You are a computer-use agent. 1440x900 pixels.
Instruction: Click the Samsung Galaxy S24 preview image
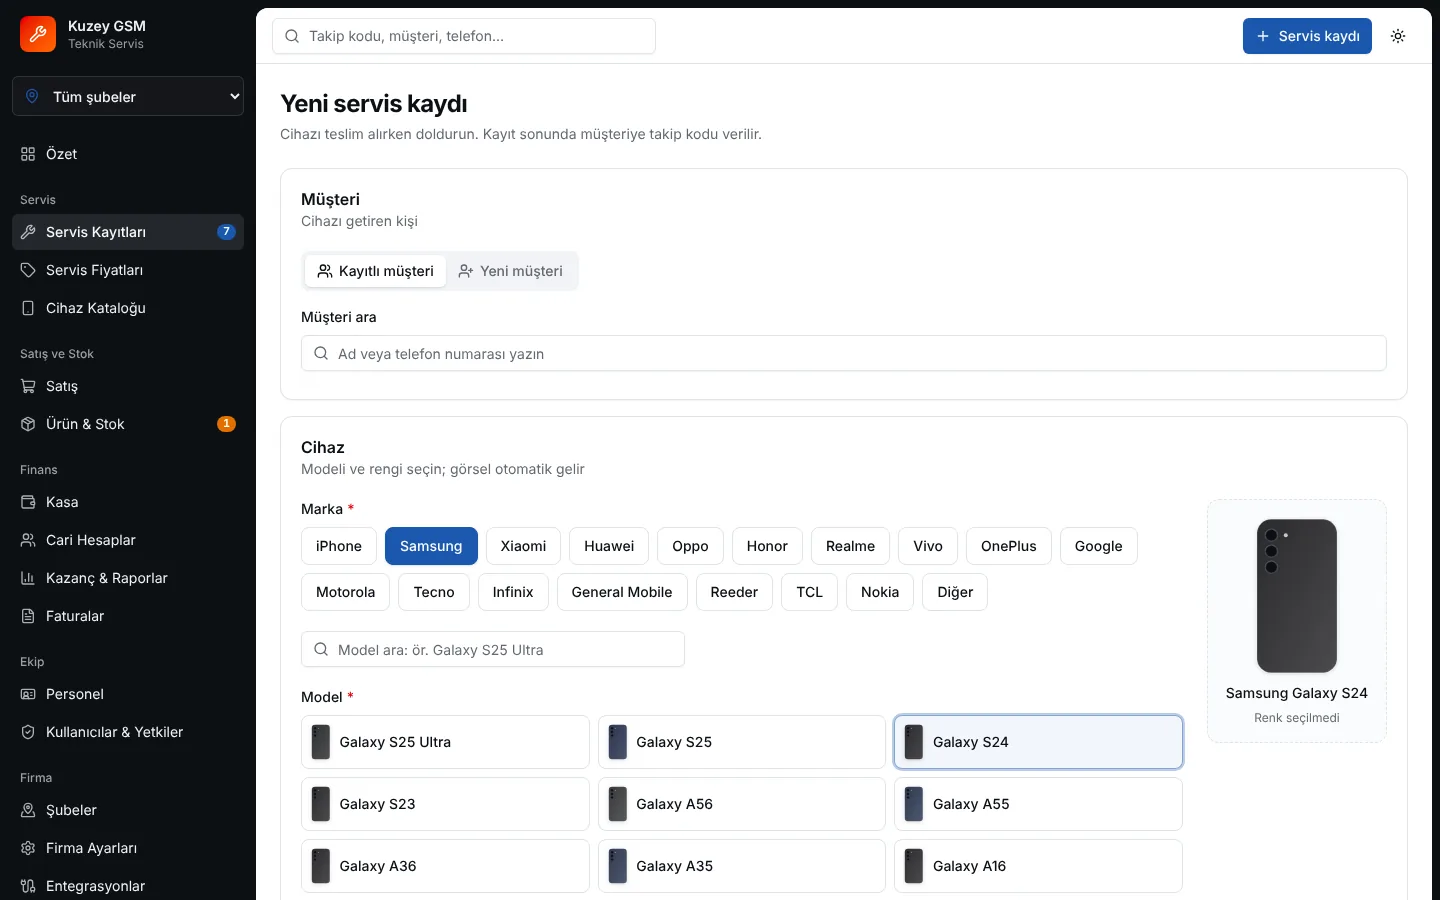[1297, 596]
